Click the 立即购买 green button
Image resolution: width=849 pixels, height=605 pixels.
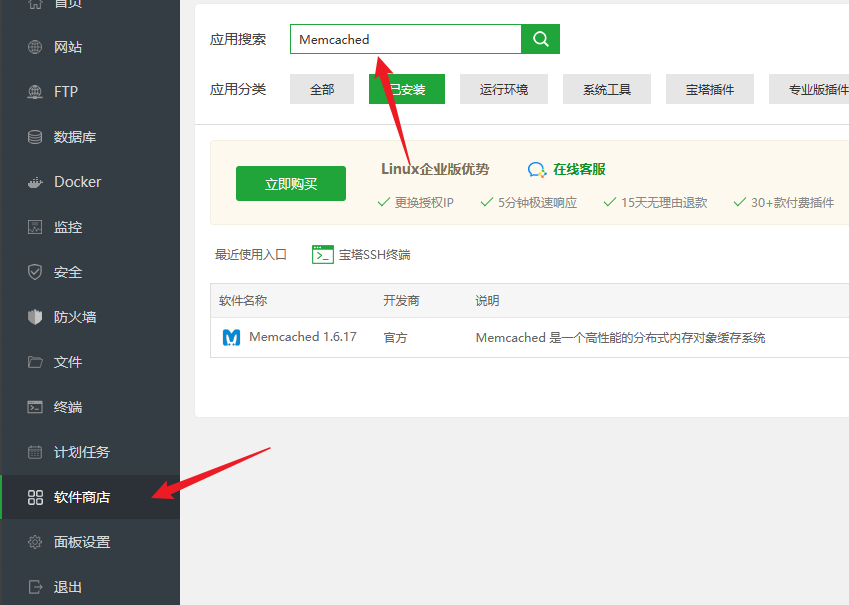pyautogui.click(x=291, y=184)
